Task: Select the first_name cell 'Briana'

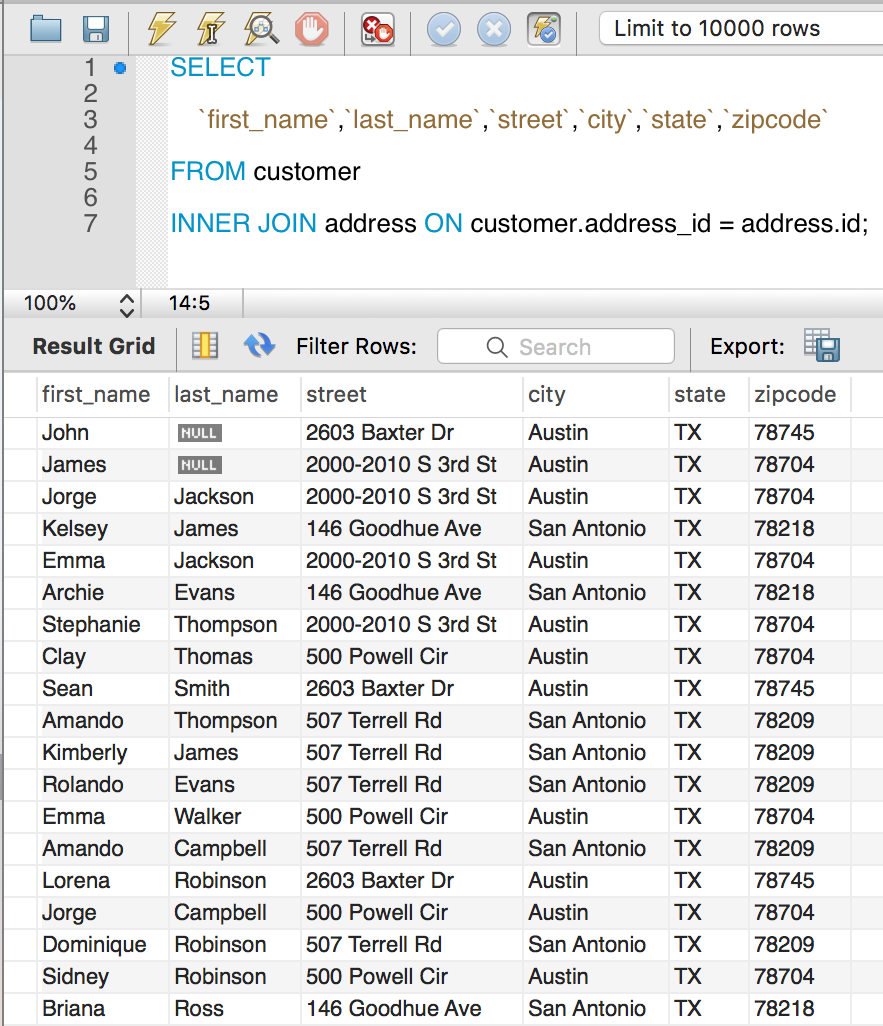Action: [x=103, y=1009]
